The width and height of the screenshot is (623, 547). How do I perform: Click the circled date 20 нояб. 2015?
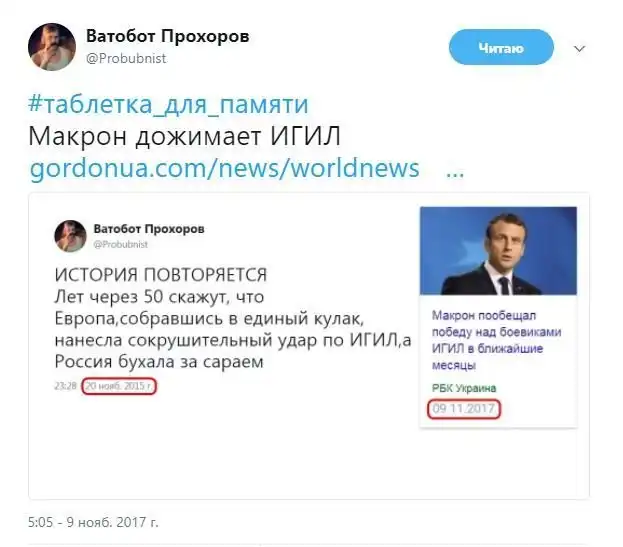click(118, 386)
